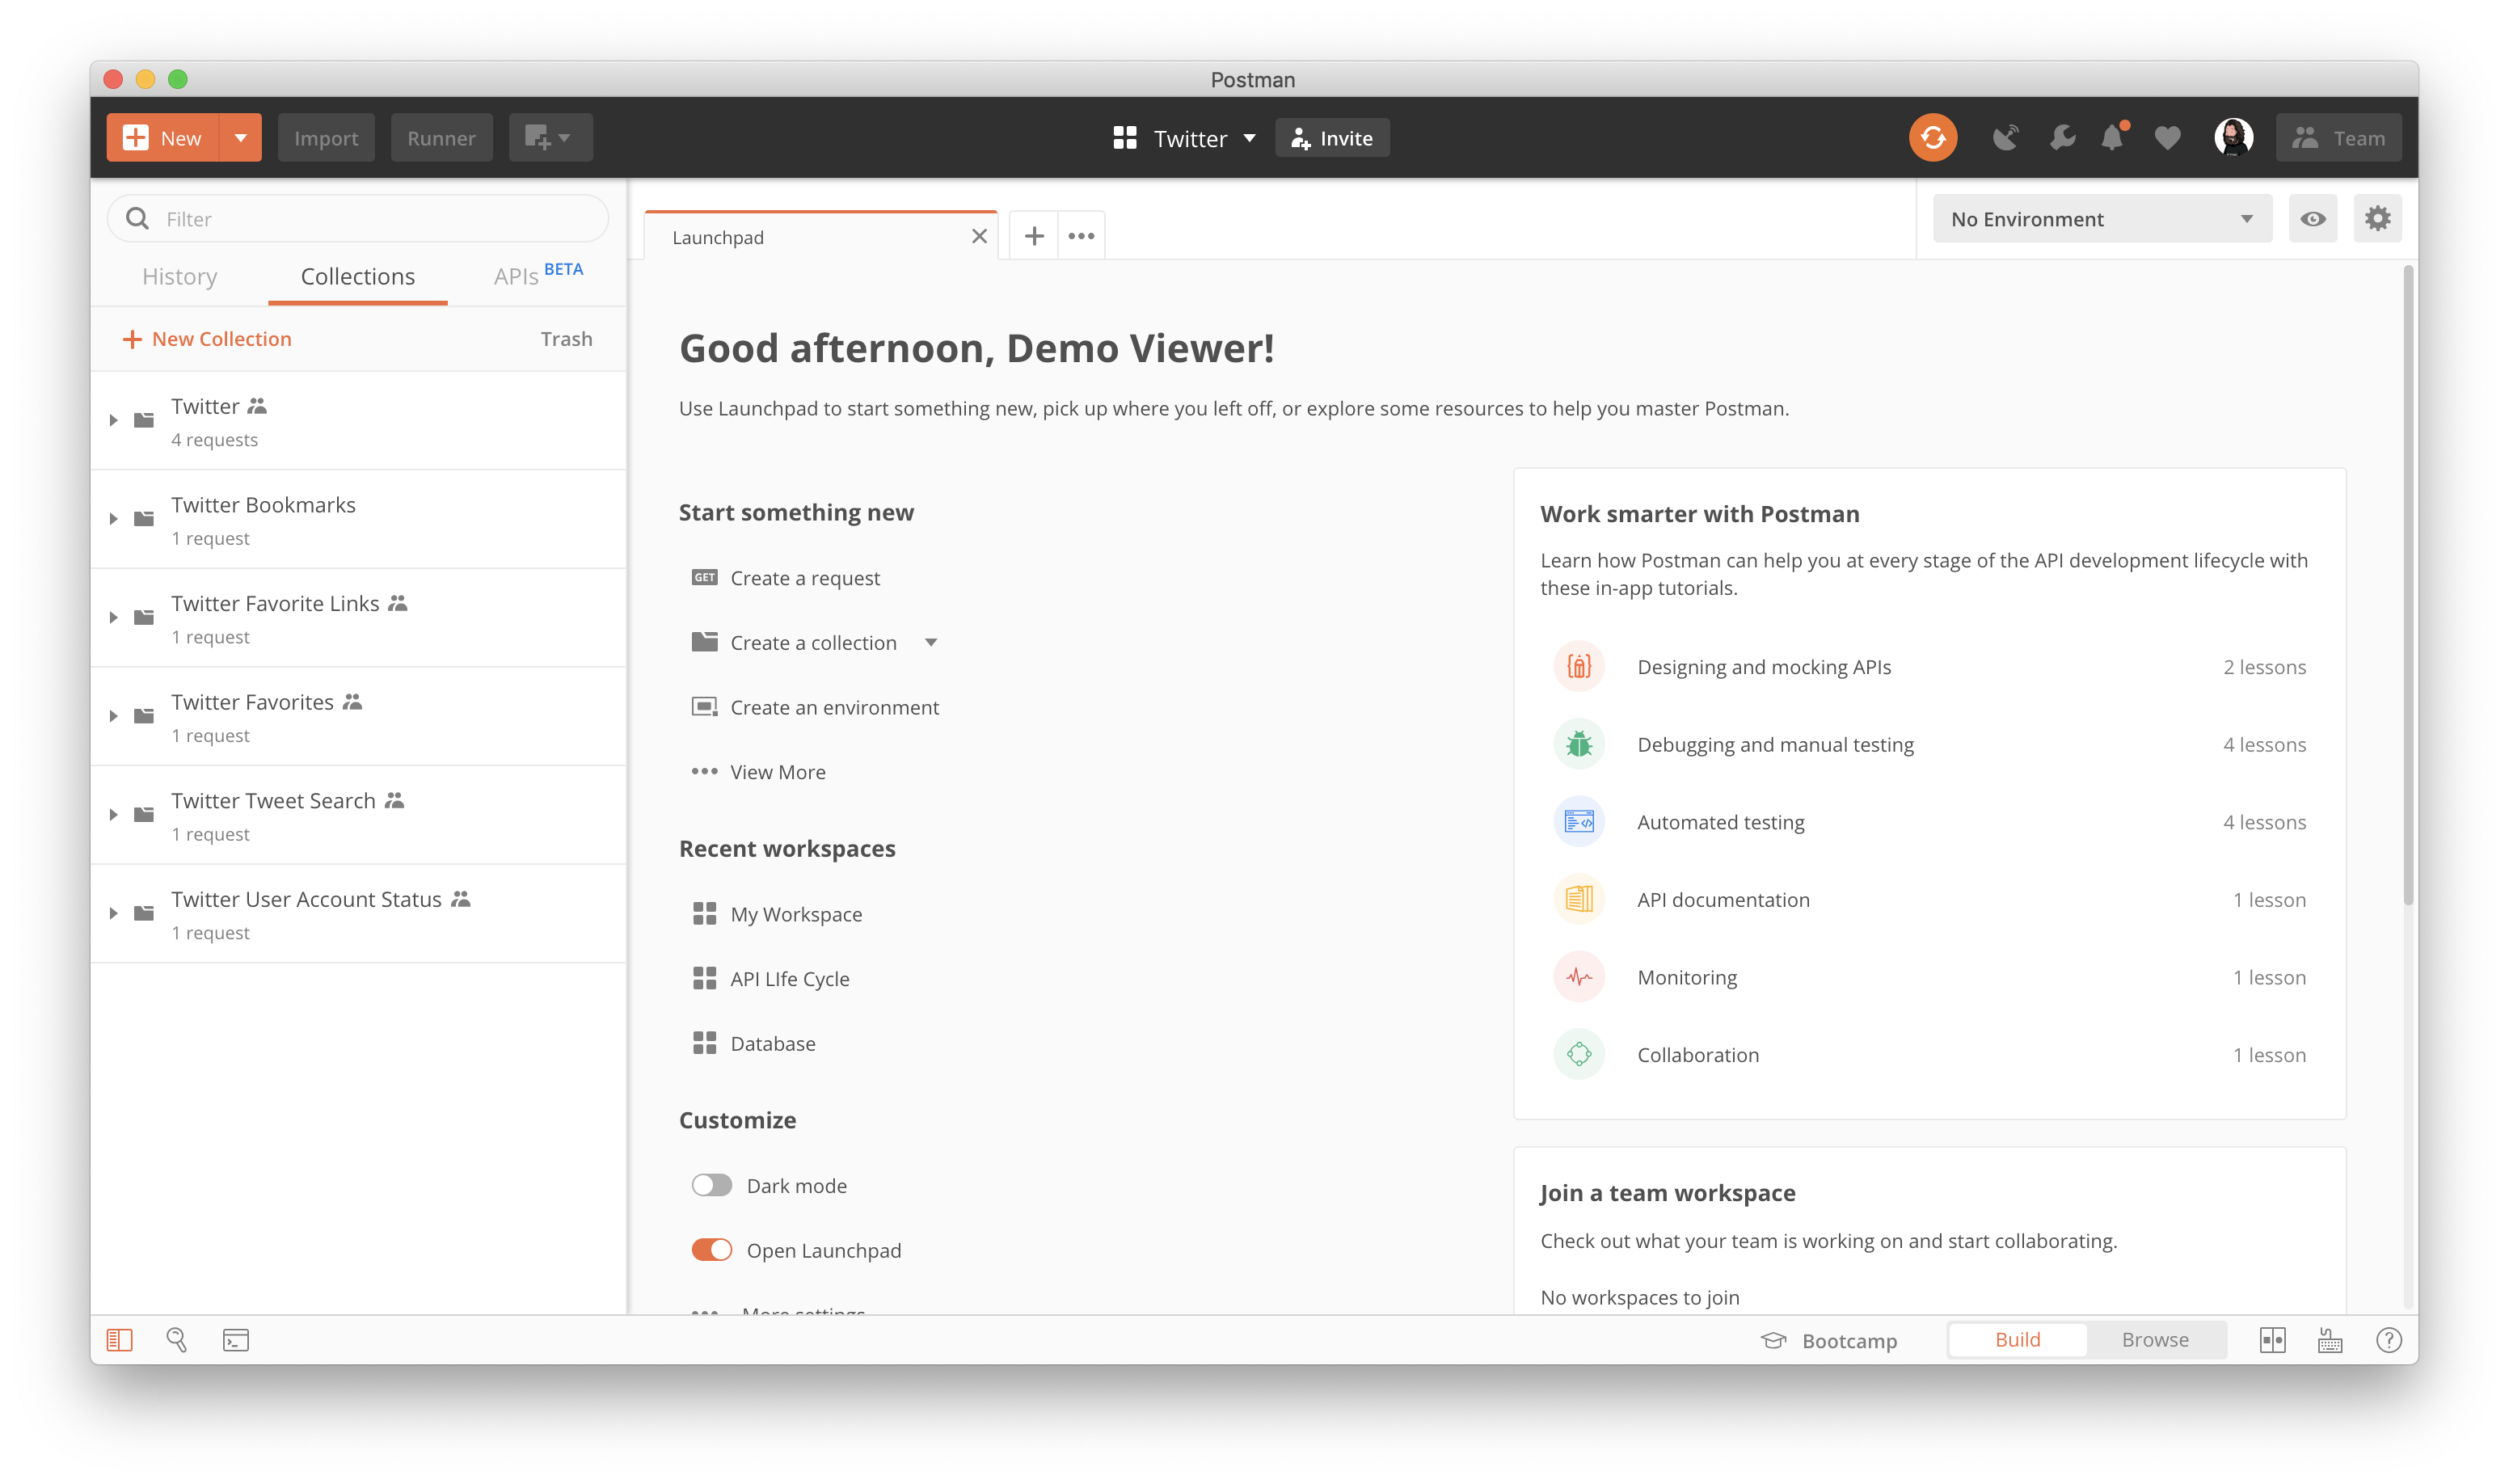Image resolution: width=2509 pixels, height=1484 pixels.
Task: Open the Trash link
Action: pos(566,339)
